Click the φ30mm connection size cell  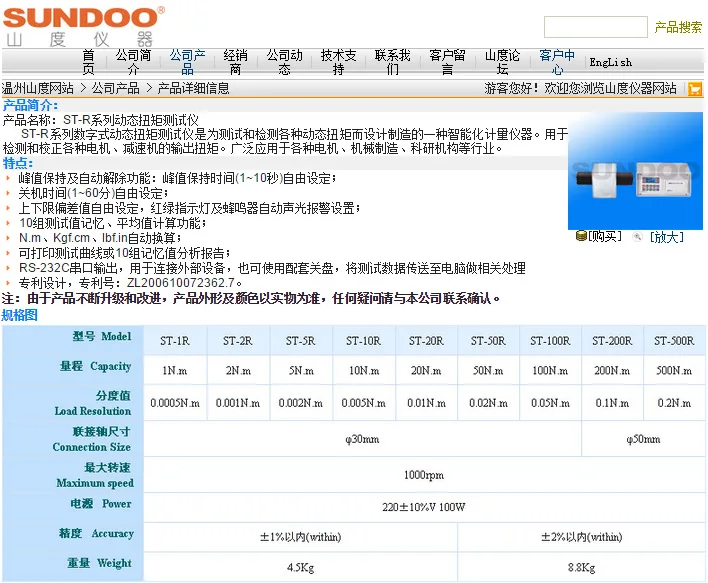(x=362, y=439)
